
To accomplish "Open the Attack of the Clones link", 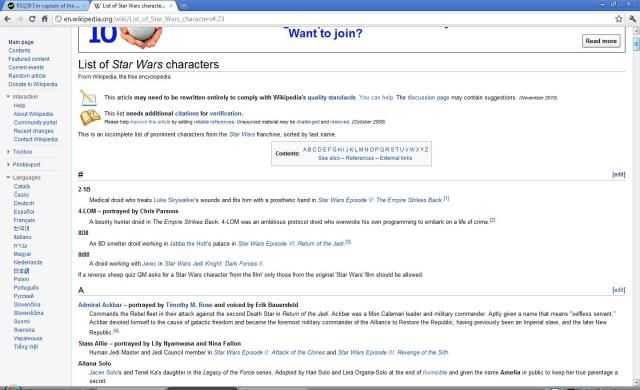I will 269,353.
